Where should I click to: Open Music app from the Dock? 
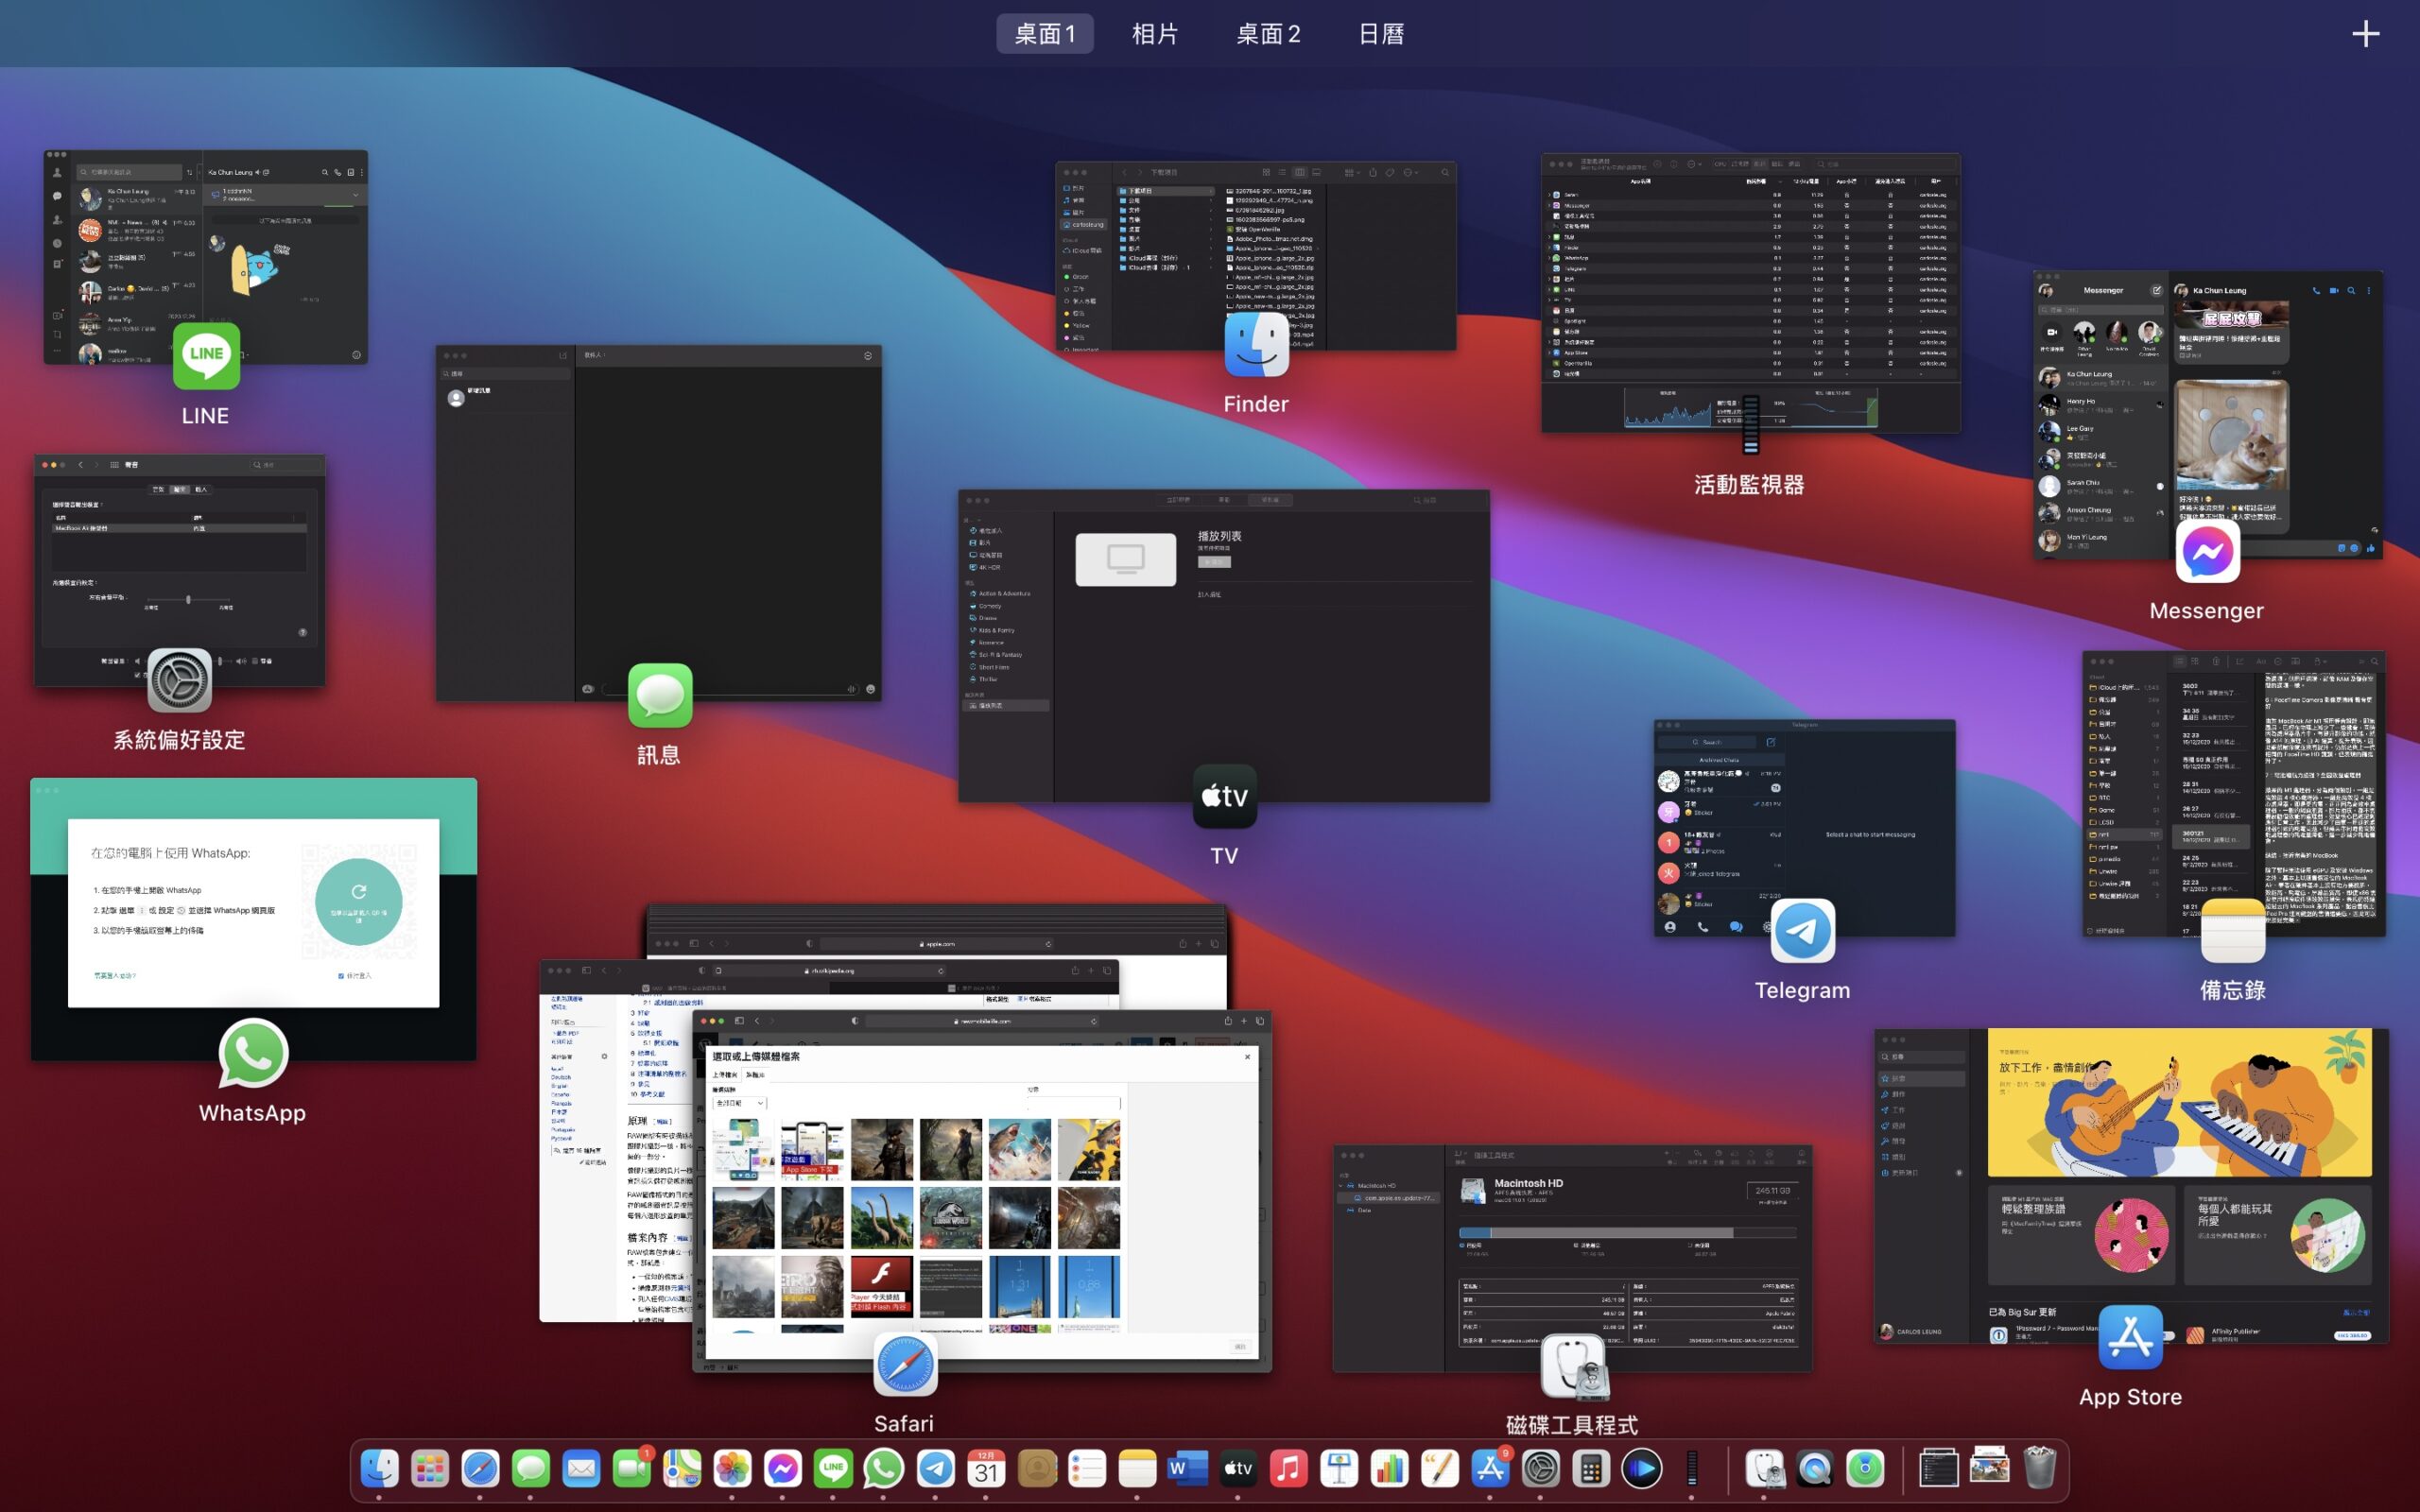click(x=1288, y=1468)
